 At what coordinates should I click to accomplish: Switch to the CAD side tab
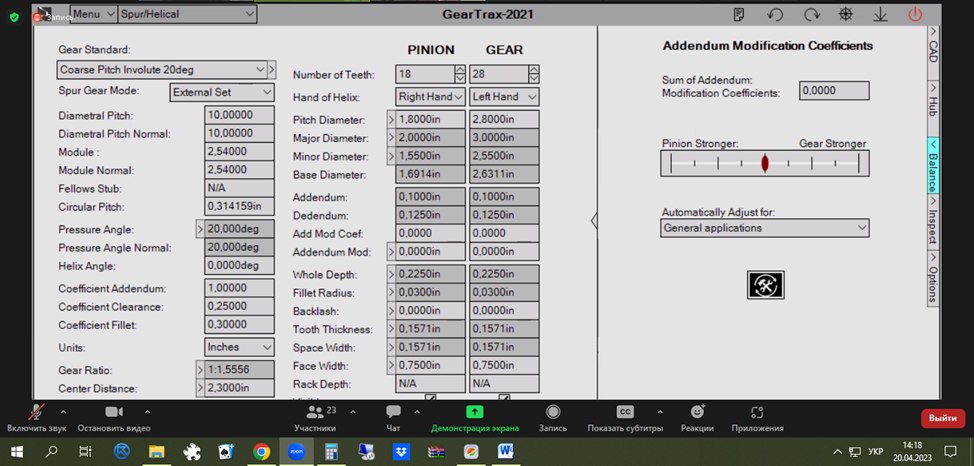933,50
